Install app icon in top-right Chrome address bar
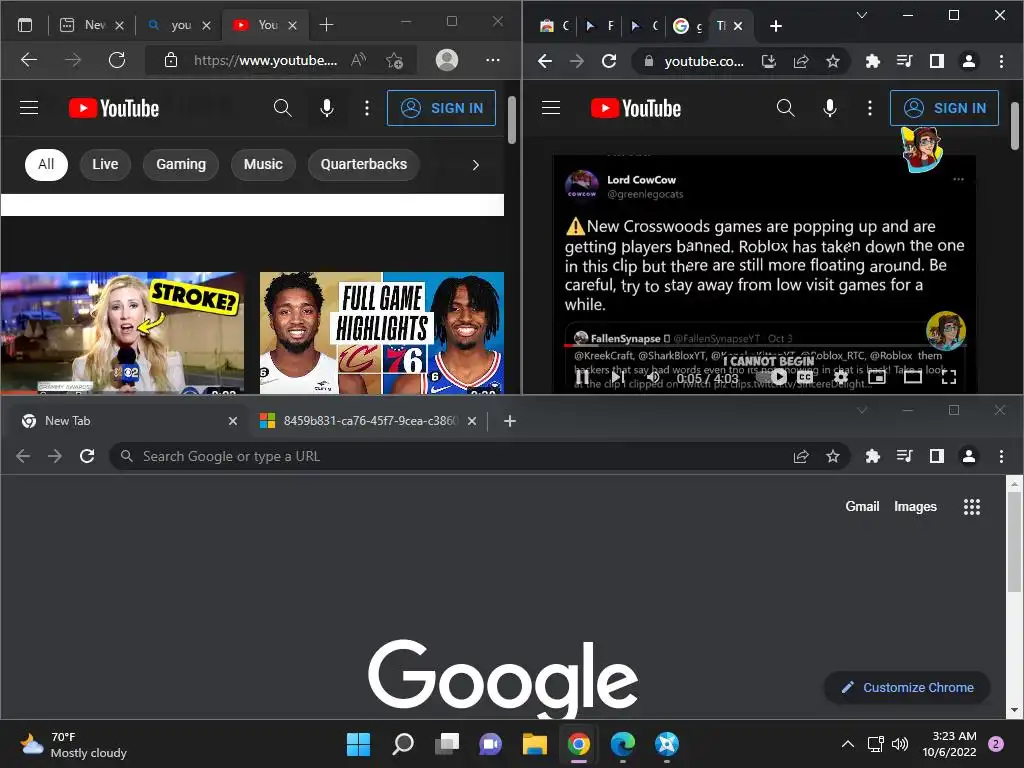 point(769,61)
